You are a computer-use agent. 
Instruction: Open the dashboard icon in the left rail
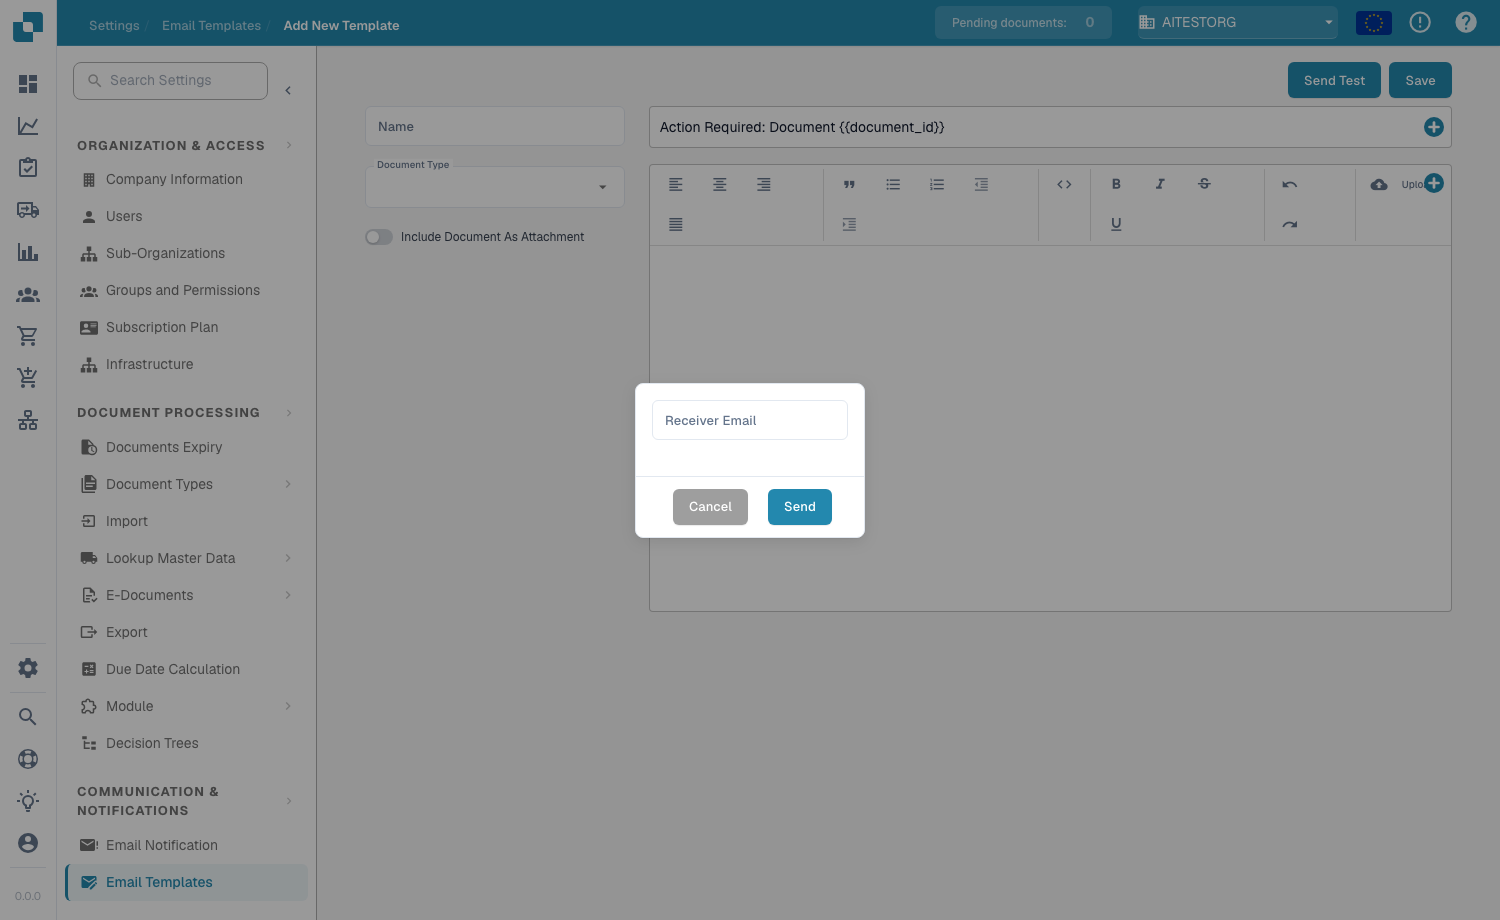click(28, 84)
